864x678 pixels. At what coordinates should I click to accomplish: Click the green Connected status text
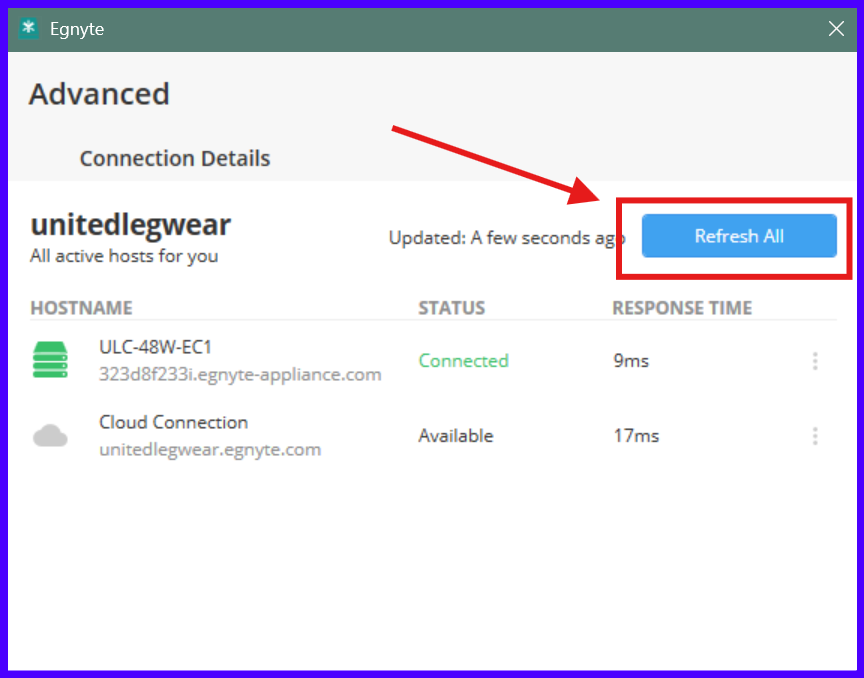pyautogui.click(x=463, y=360)
